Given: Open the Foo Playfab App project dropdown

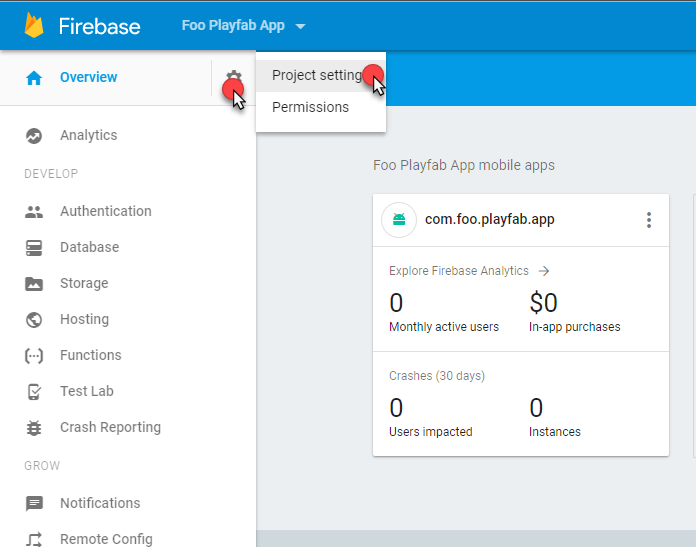Looking at the screenshot, I should coord(243,26).
